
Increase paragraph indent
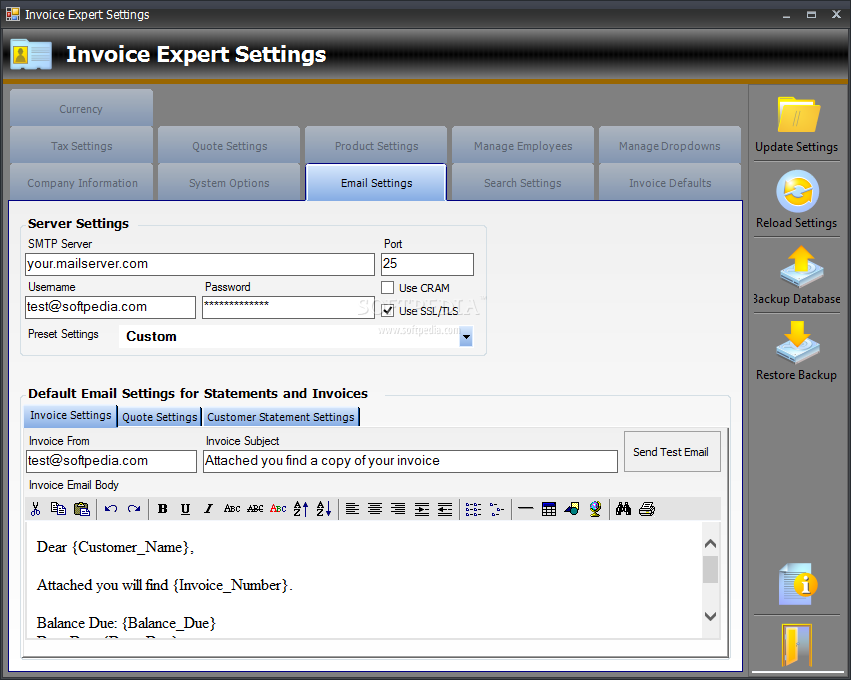pos(422,509)
